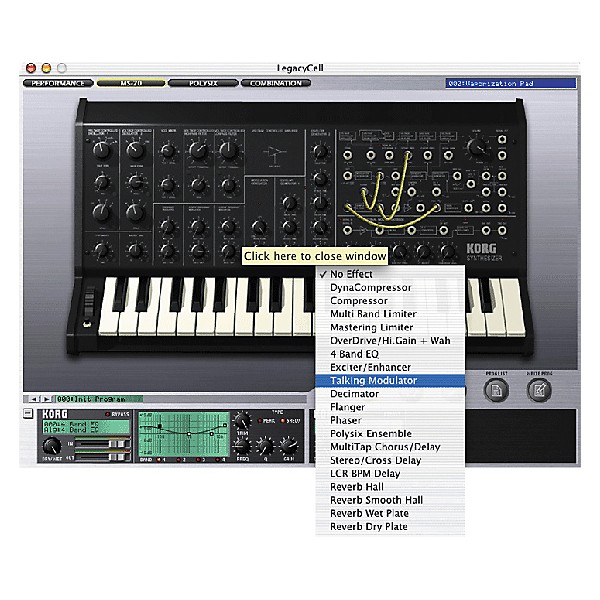Click the DRY/WET knob
600x600 pixels.
[x=52, y=446]
